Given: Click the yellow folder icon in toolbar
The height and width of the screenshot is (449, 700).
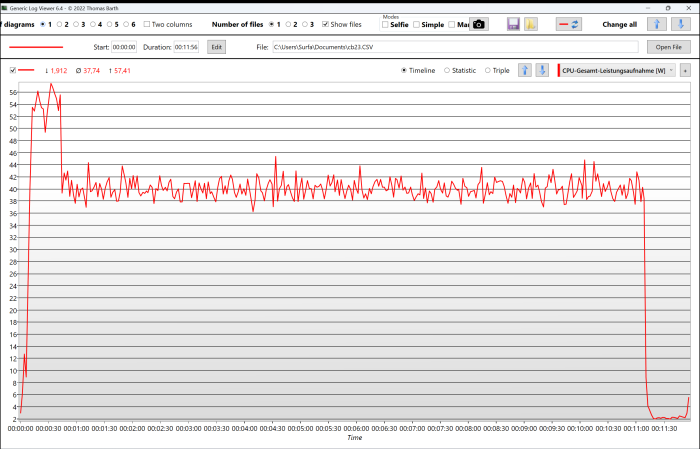Looking at the screenshot, I should pos(530,25).
